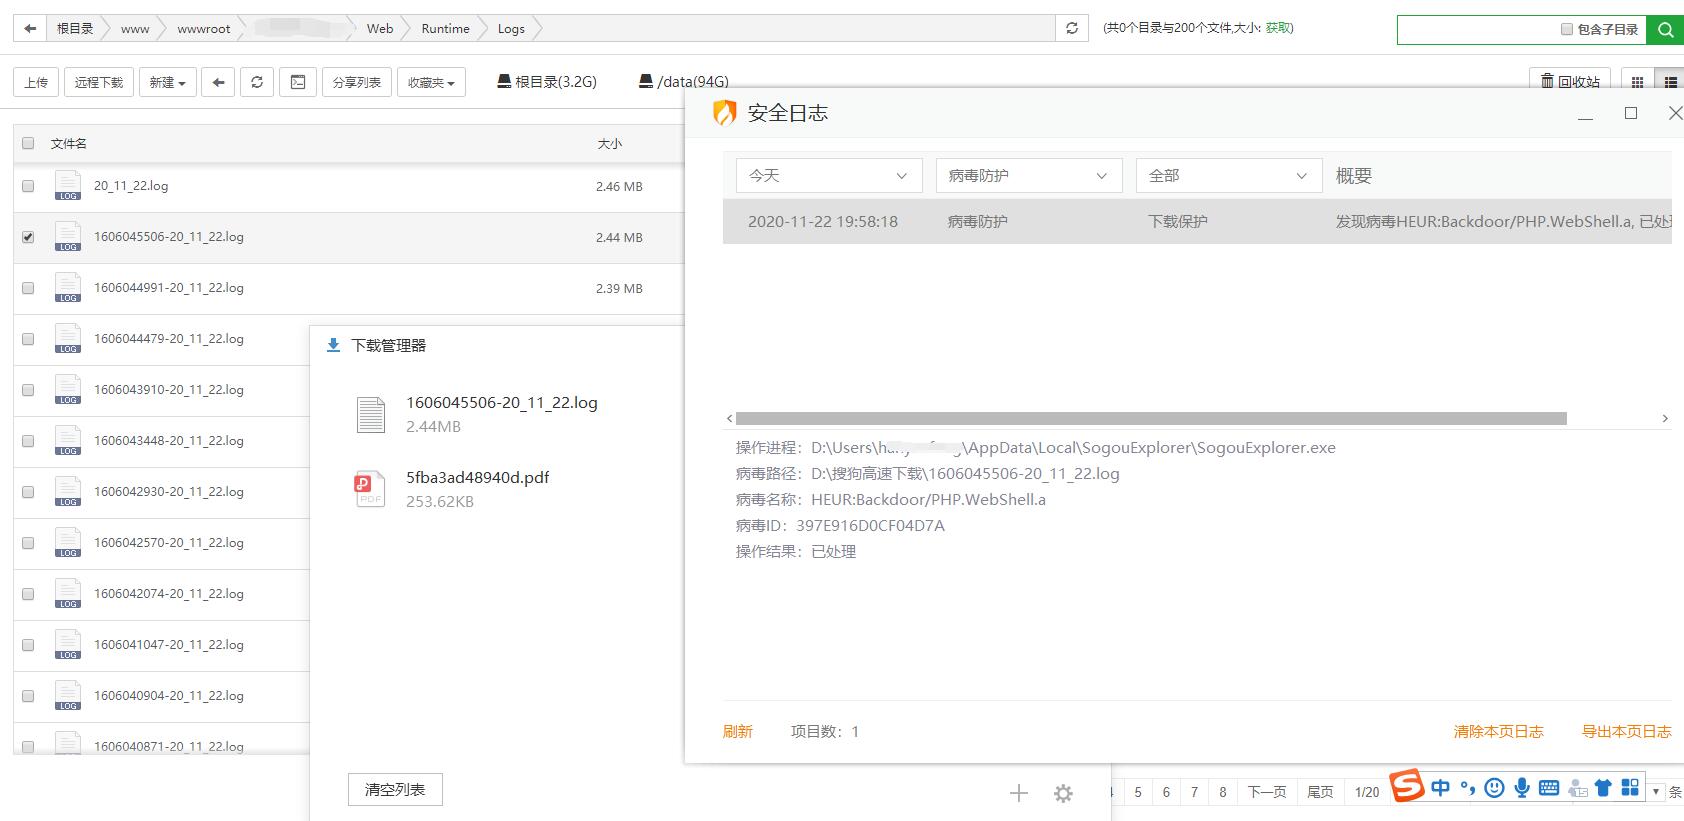
Task: Open the emoji panel on the IME bar
Action: 1494,788
